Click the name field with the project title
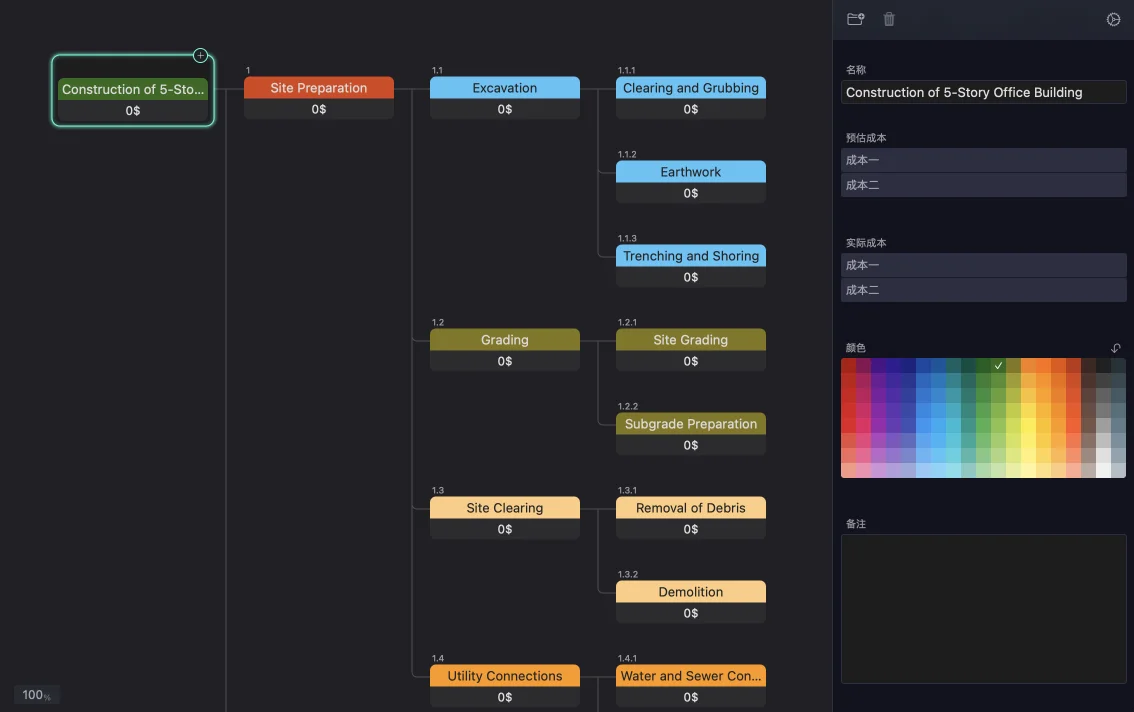 [x=983, y=92]
